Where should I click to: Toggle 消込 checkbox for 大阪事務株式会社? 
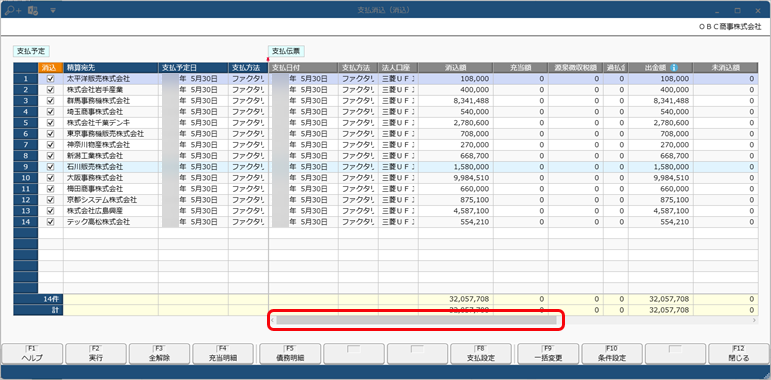(50, 178)
